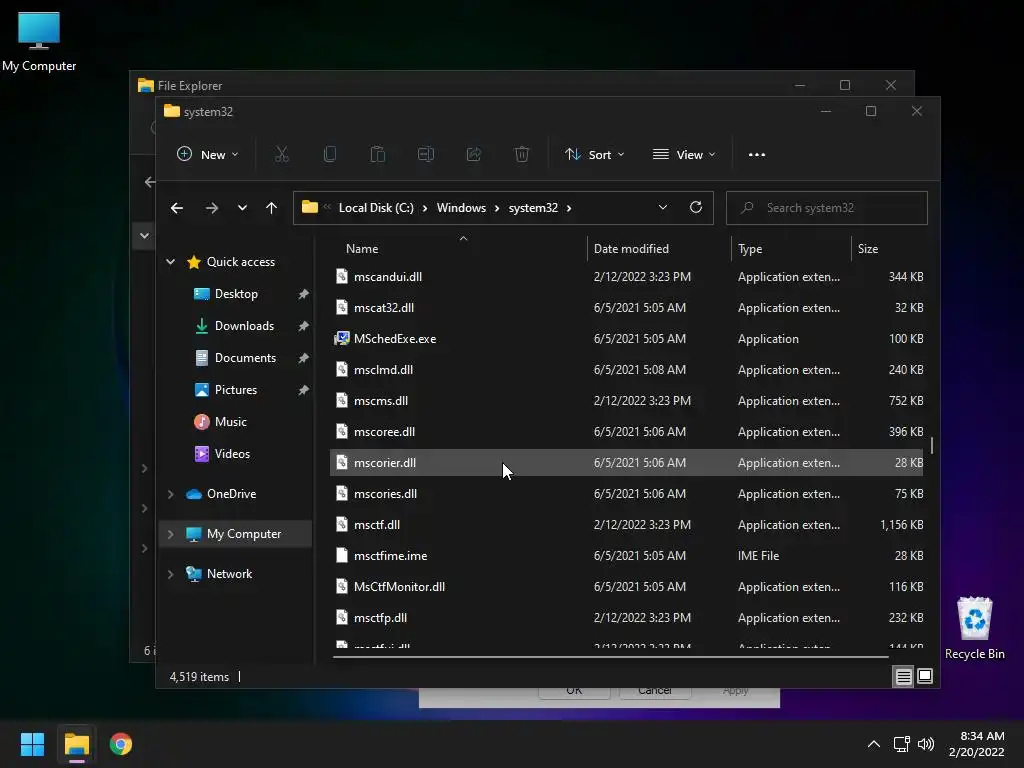1024x768 pixels.
Task: Show hidden tray icons chevron
Action: (x=874, y=744)
